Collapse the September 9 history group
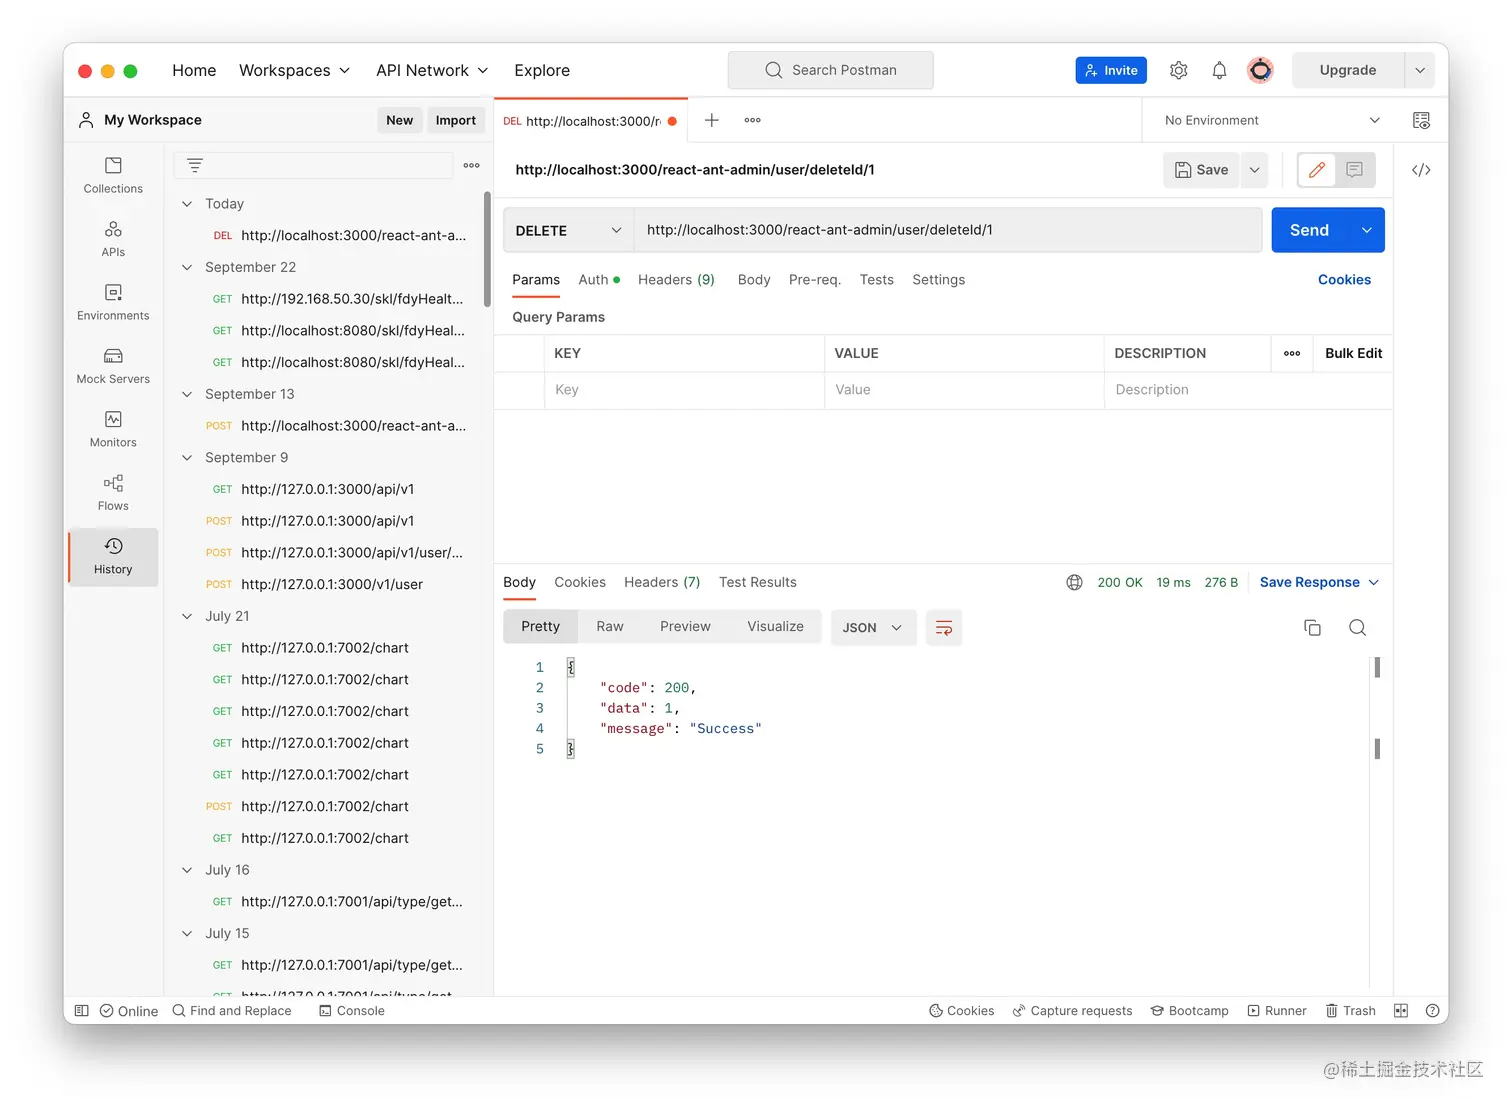Viewport: 1512px width, 1108px height. (187, 458)
